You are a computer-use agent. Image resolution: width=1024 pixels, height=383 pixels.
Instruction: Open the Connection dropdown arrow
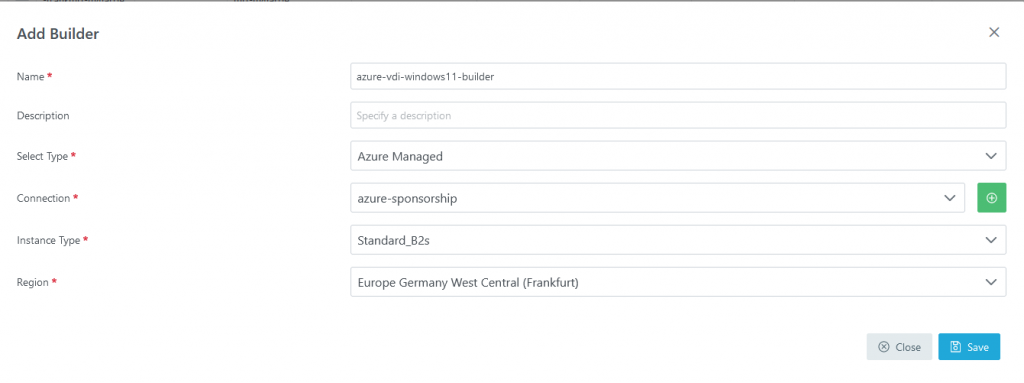[x=950, y=198]
